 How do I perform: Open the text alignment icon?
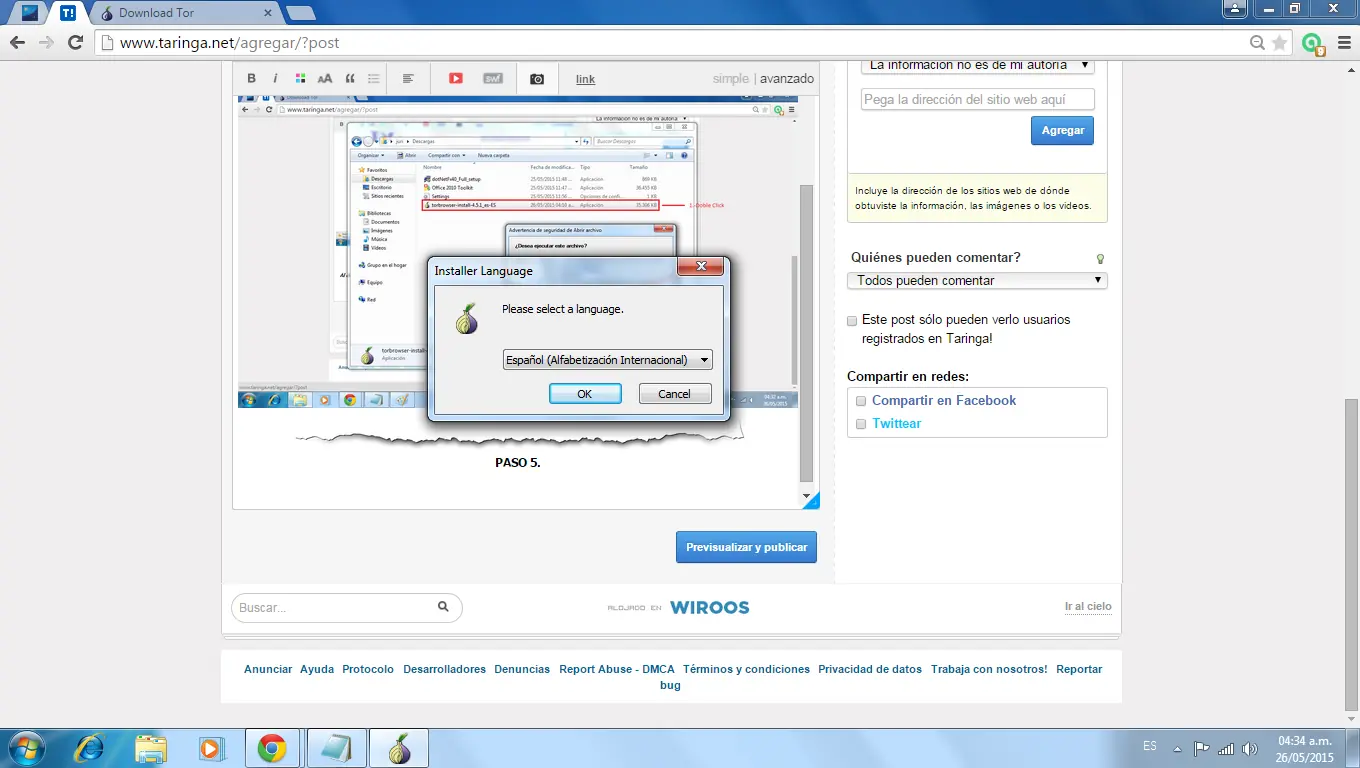408,78
